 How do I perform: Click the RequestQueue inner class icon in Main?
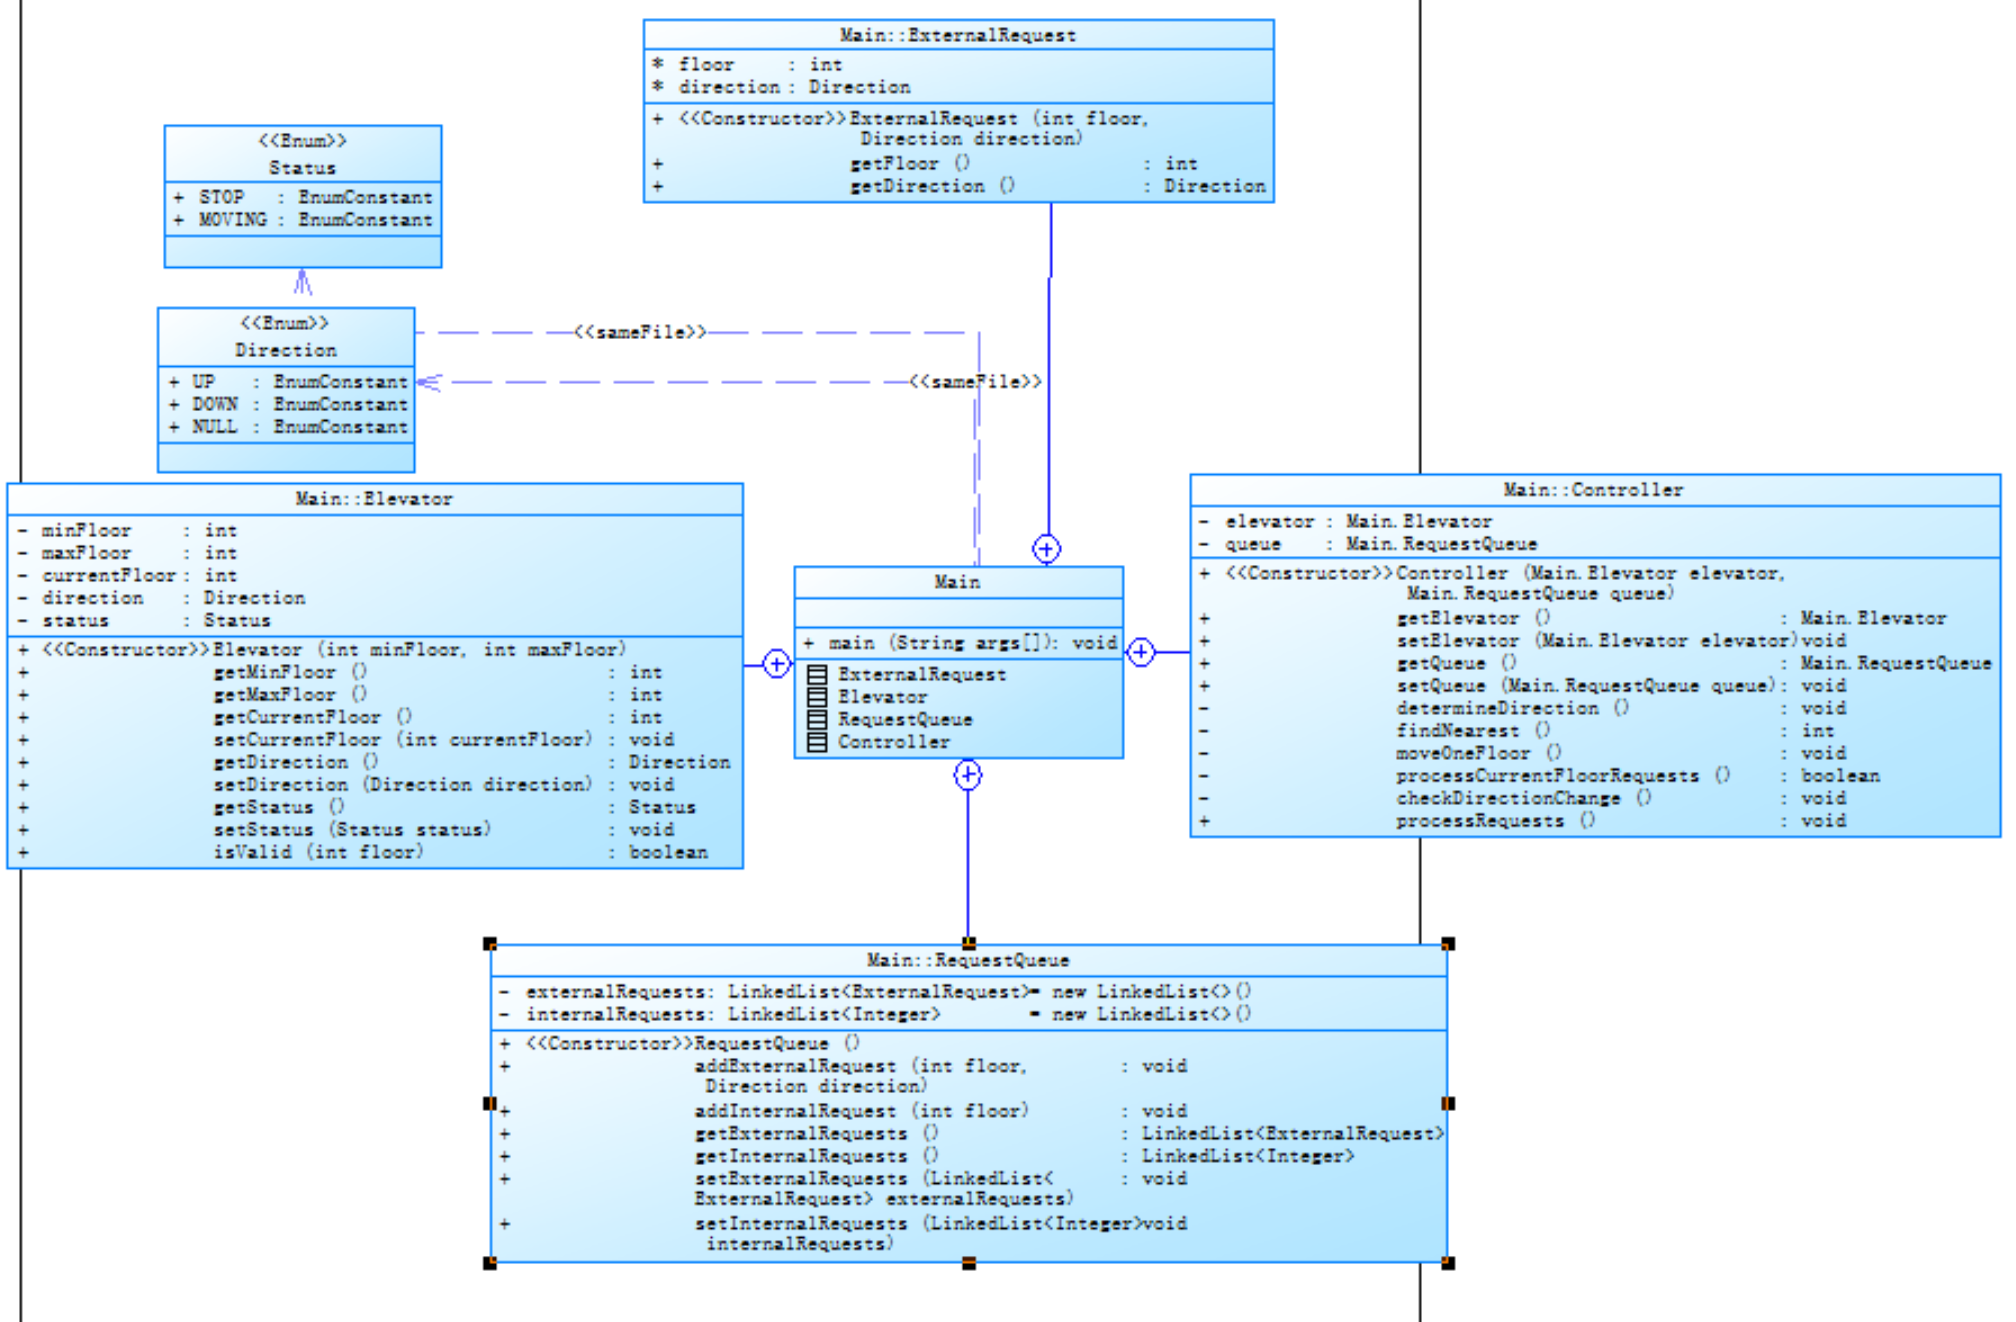(817, 720)
